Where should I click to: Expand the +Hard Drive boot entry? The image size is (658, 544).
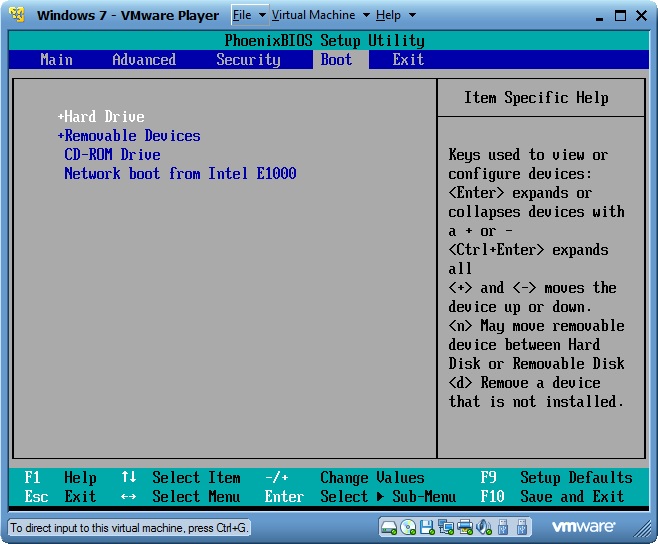pyautogui.click(x=101, y=116)
